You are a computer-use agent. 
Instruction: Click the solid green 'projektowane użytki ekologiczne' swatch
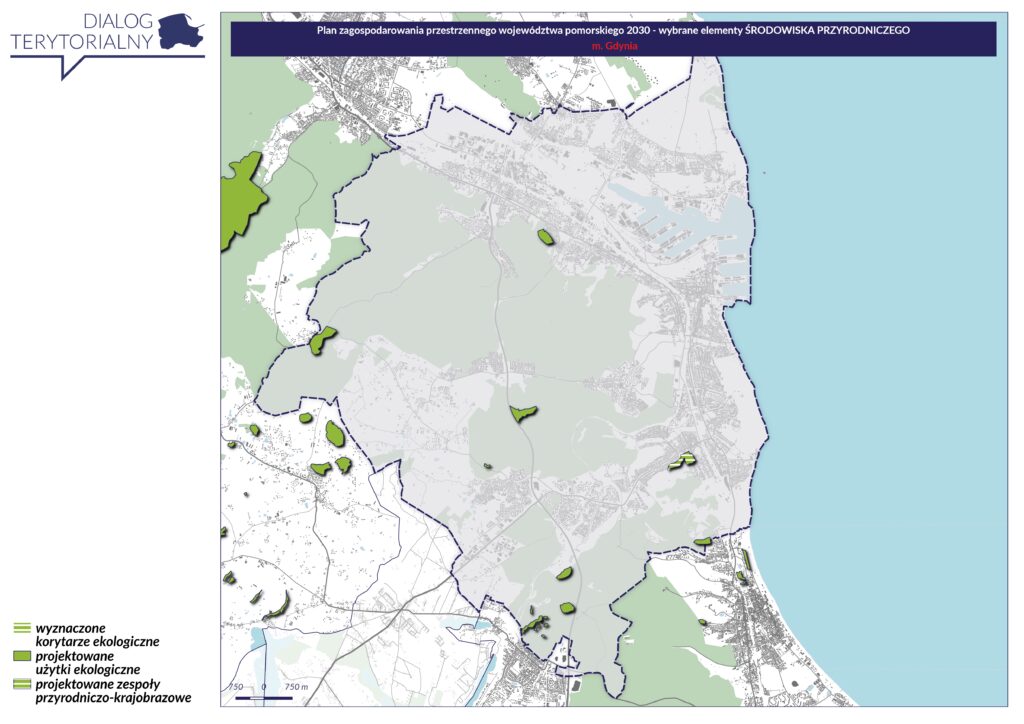click(x=22, y=656)
